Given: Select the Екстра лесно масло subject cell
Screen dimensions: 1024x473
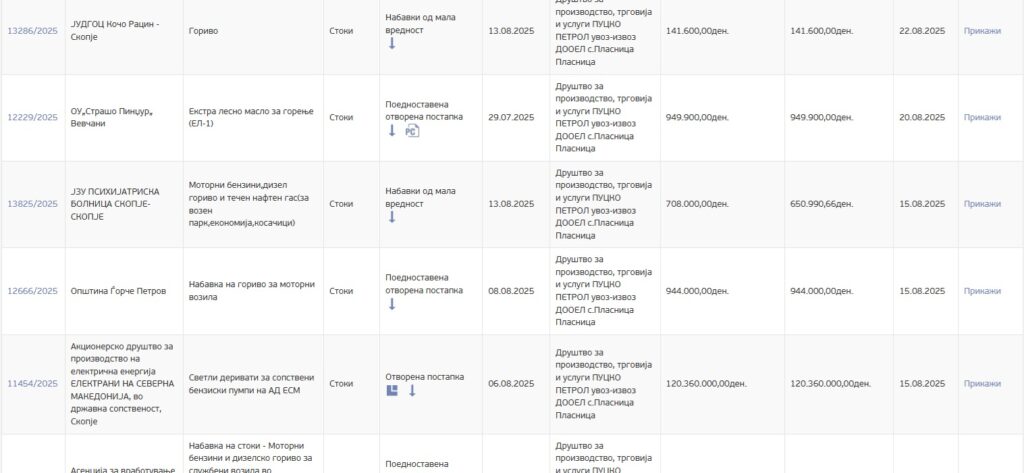Looking at the screenshot, I should click(253, 118).
